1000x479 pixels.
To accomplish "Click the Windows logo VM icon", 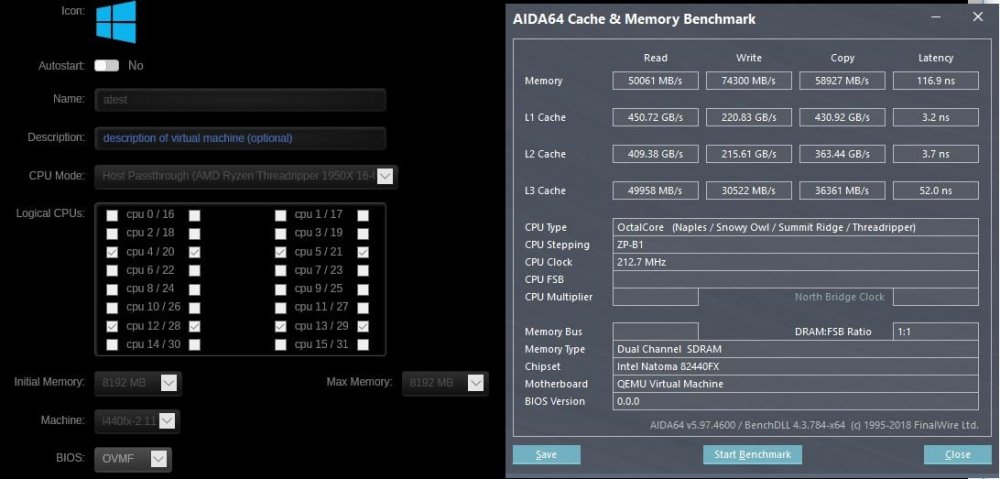I will [116, 22].
